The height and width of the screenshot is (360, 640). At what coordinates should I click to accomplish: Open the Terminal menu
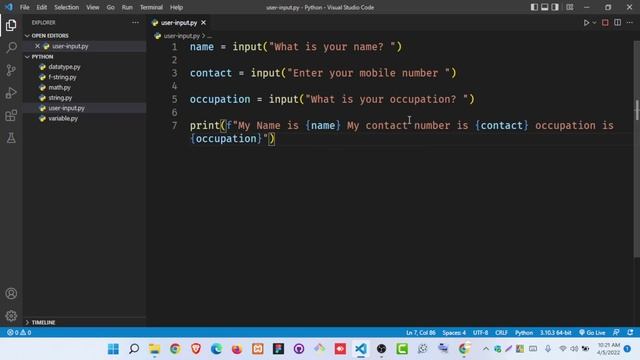[x=151, y=7]
